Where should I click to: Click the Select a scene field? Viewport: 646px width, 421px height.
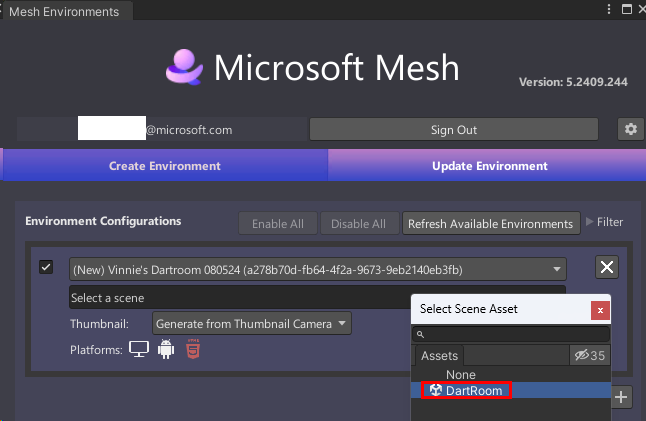pyautogui.click(x=240, y=297)
